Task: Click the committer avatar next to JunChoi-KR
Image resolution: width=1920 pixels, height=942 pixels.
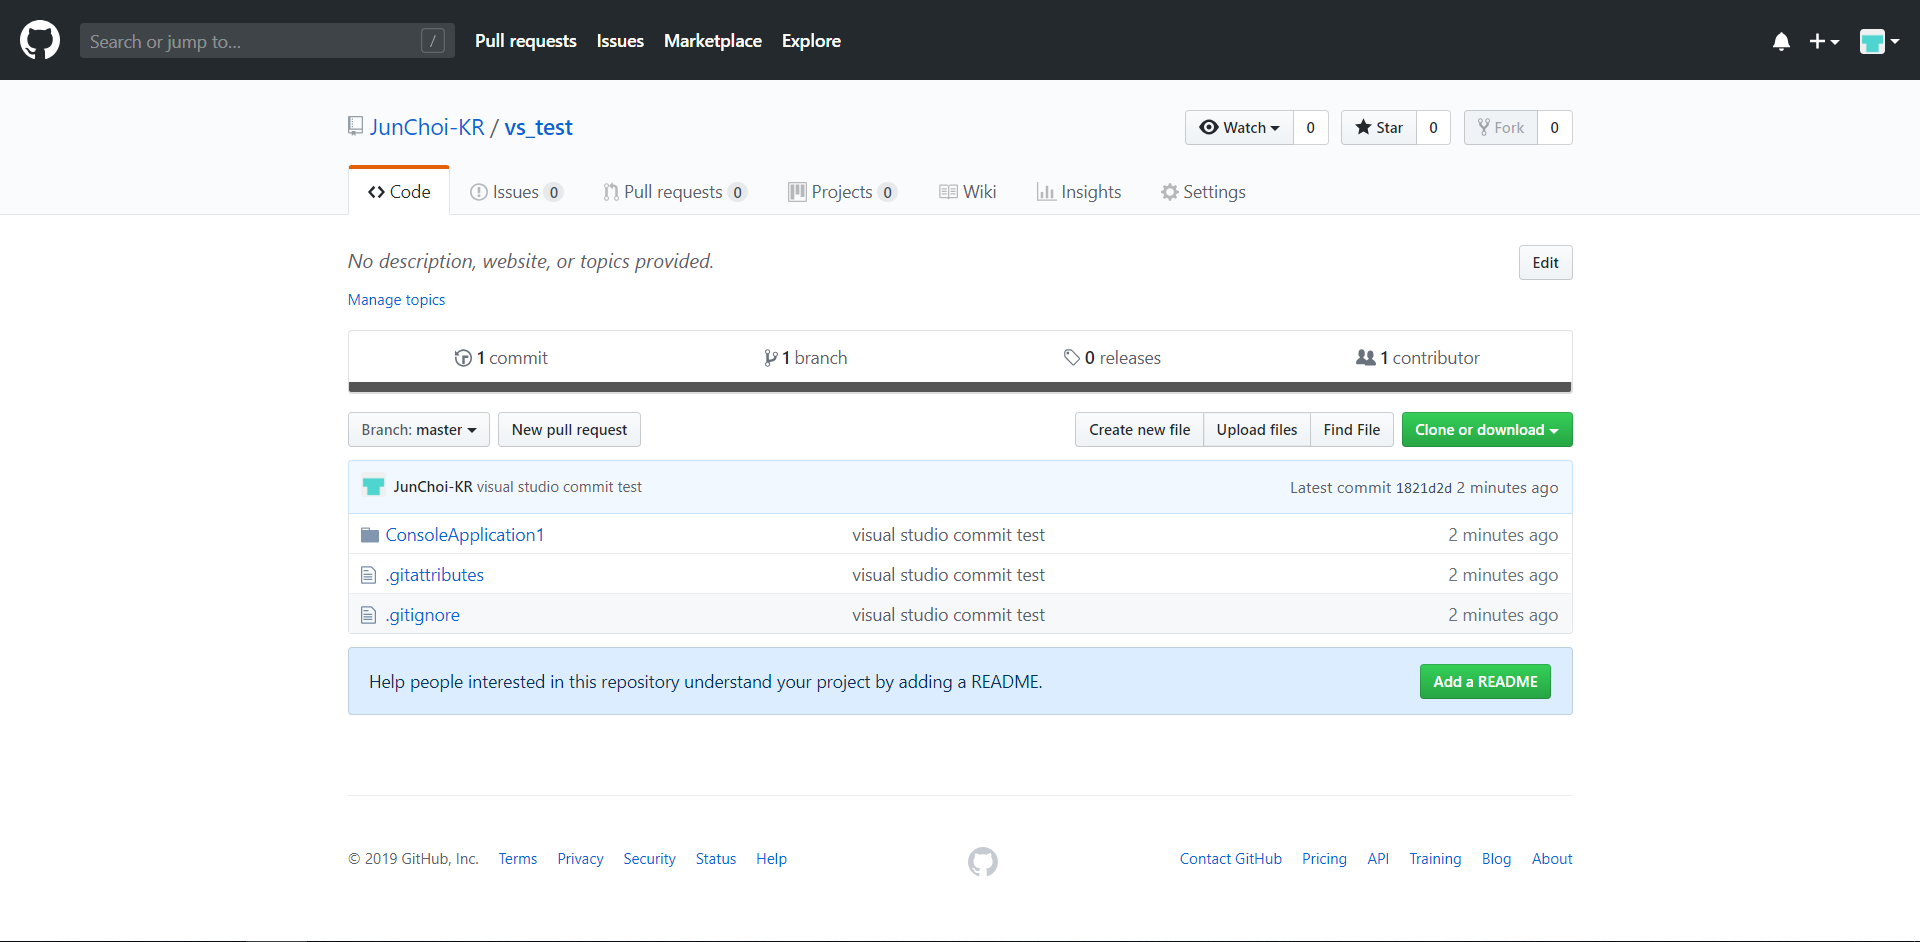Action: click(373, 486)
